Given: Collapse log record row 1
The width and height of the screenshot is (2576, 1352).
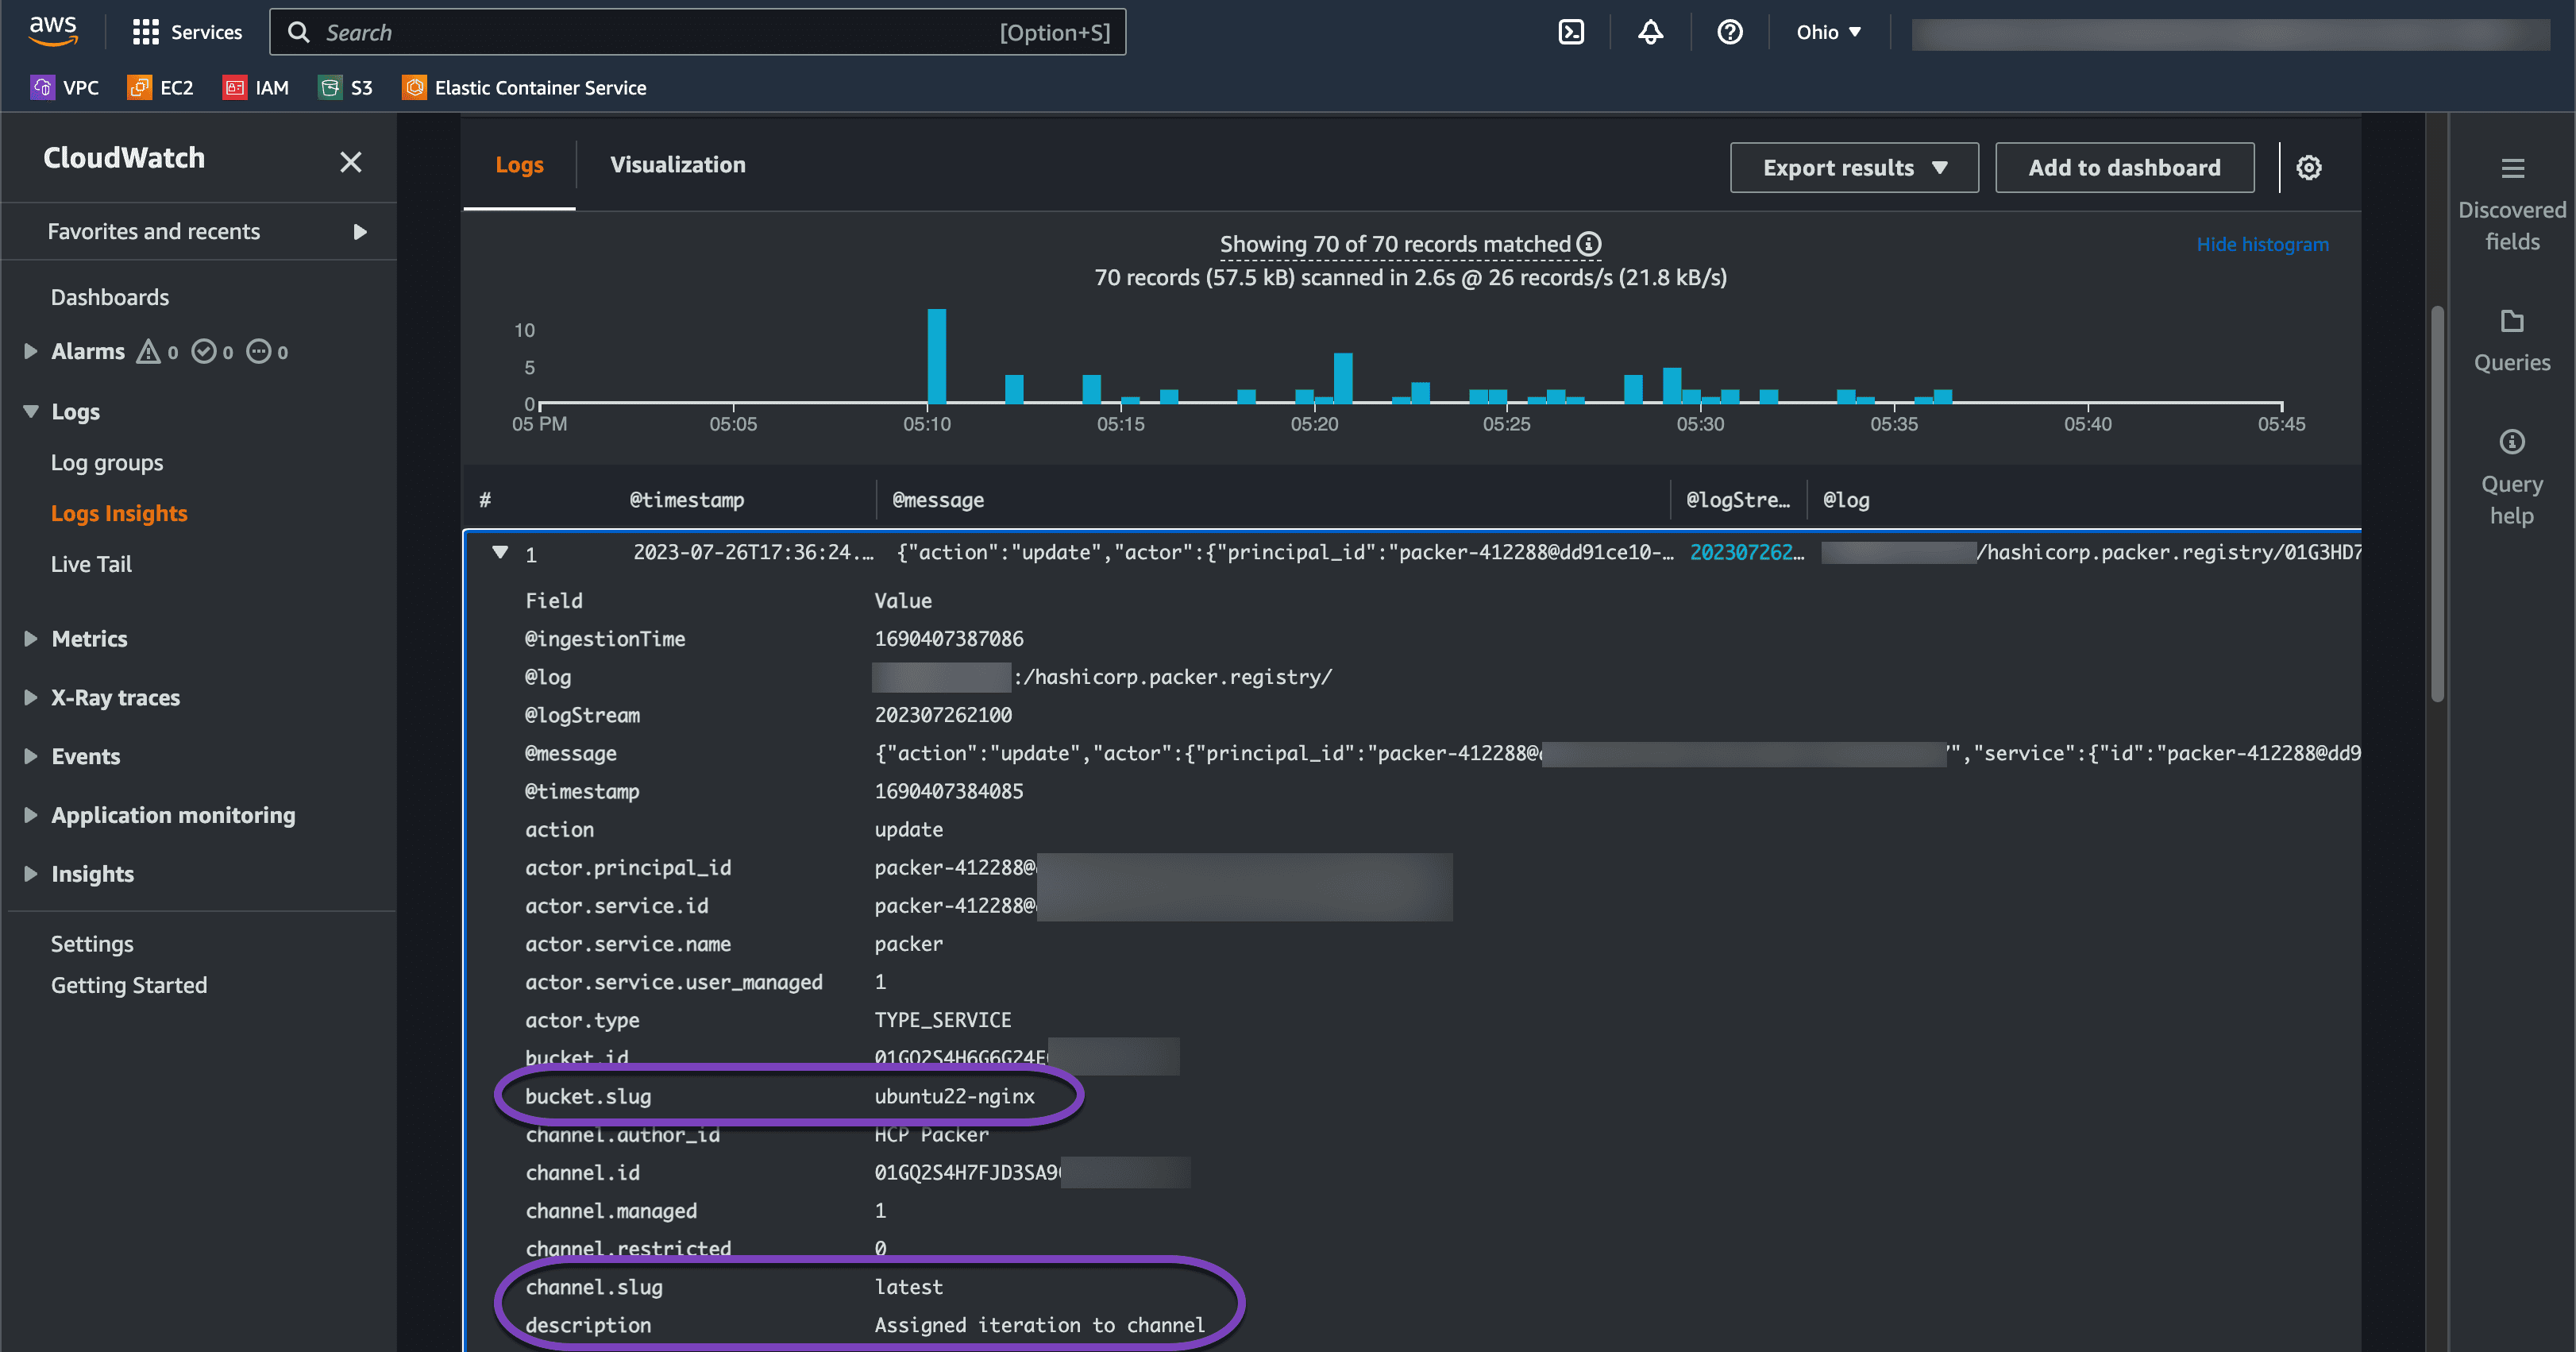Looking at the screenshot, I should tap(501, 552).
